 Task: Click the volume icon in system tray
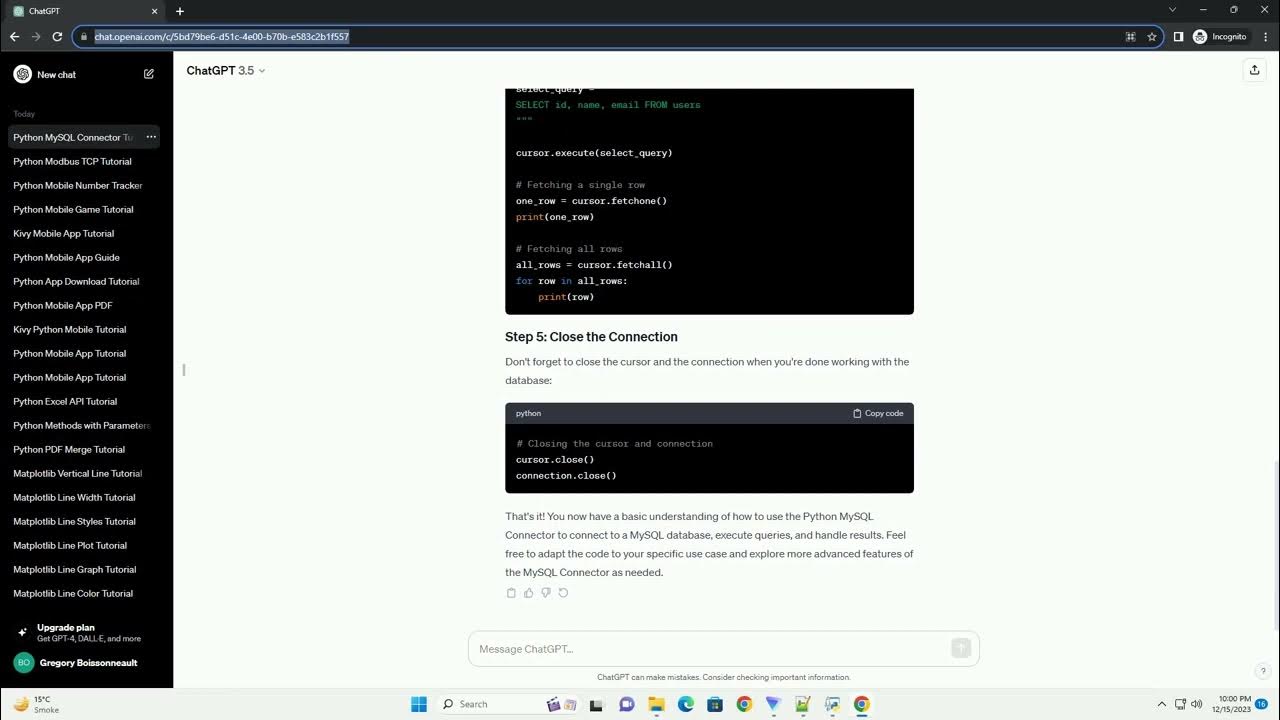(1197, 704)
